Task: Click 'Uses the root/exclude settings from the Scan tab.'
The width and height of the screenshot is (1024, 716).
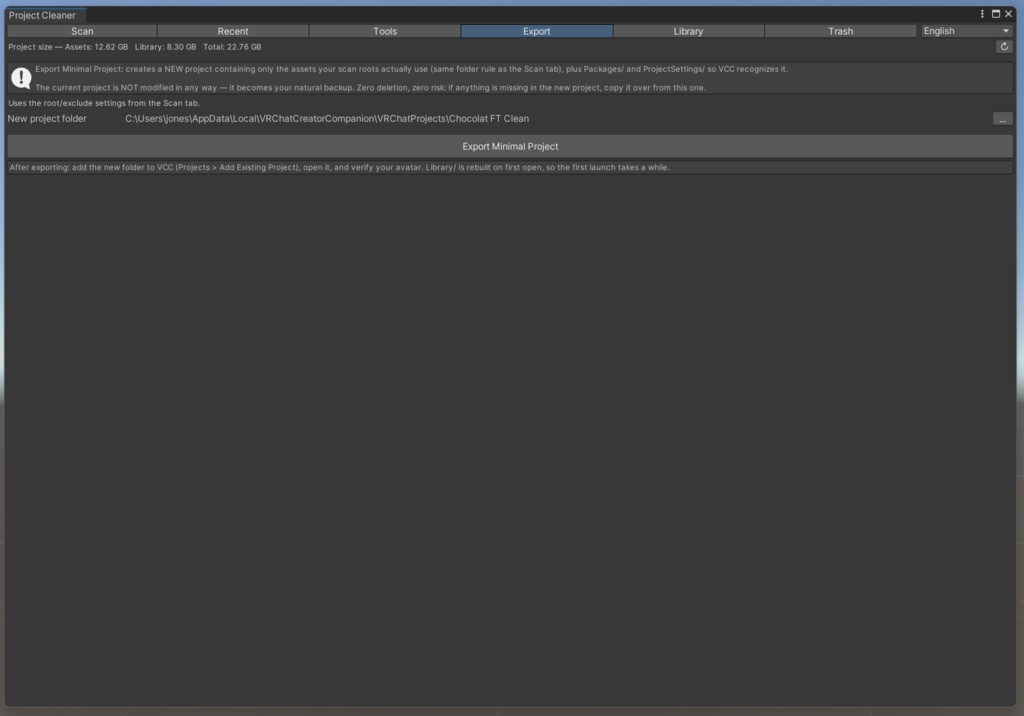Action: click(104, 103)
